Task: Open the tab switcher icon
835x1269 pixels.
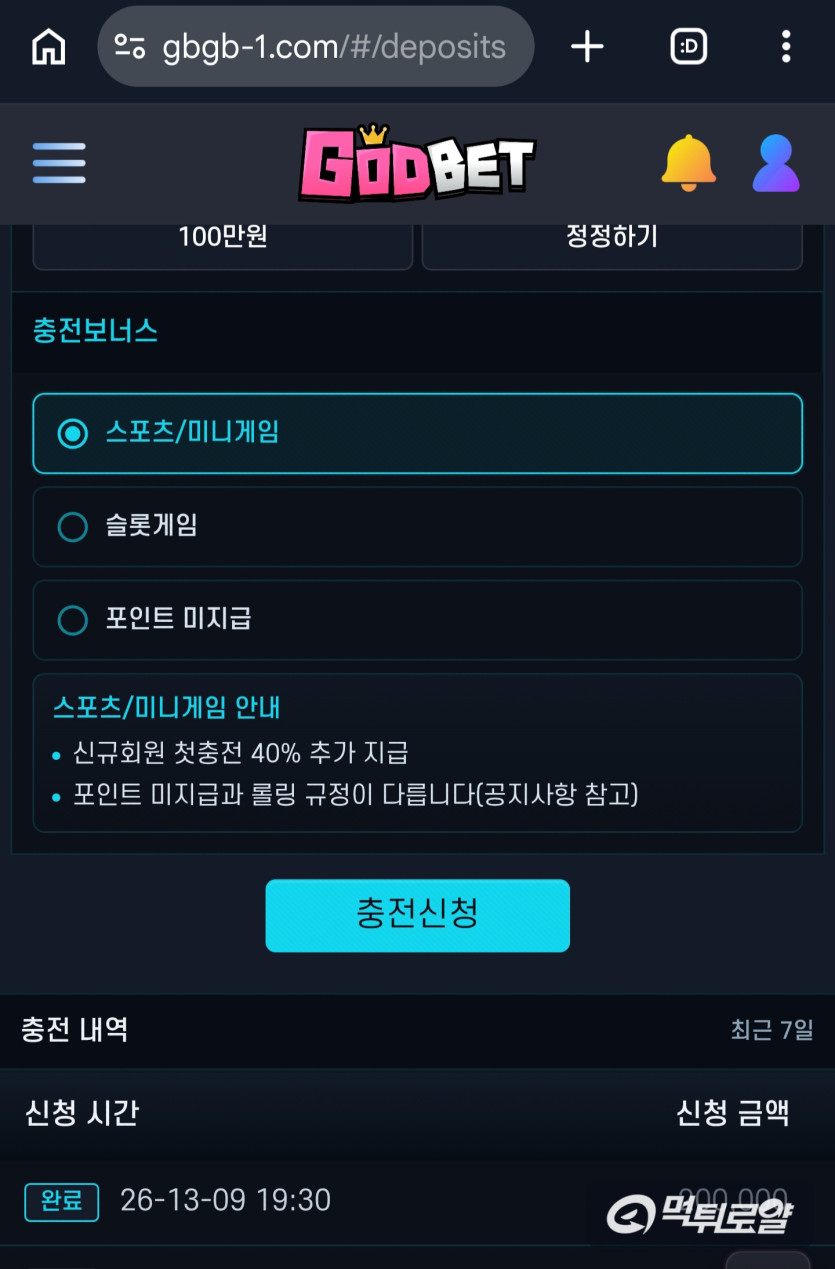Action: pos(689,47)
